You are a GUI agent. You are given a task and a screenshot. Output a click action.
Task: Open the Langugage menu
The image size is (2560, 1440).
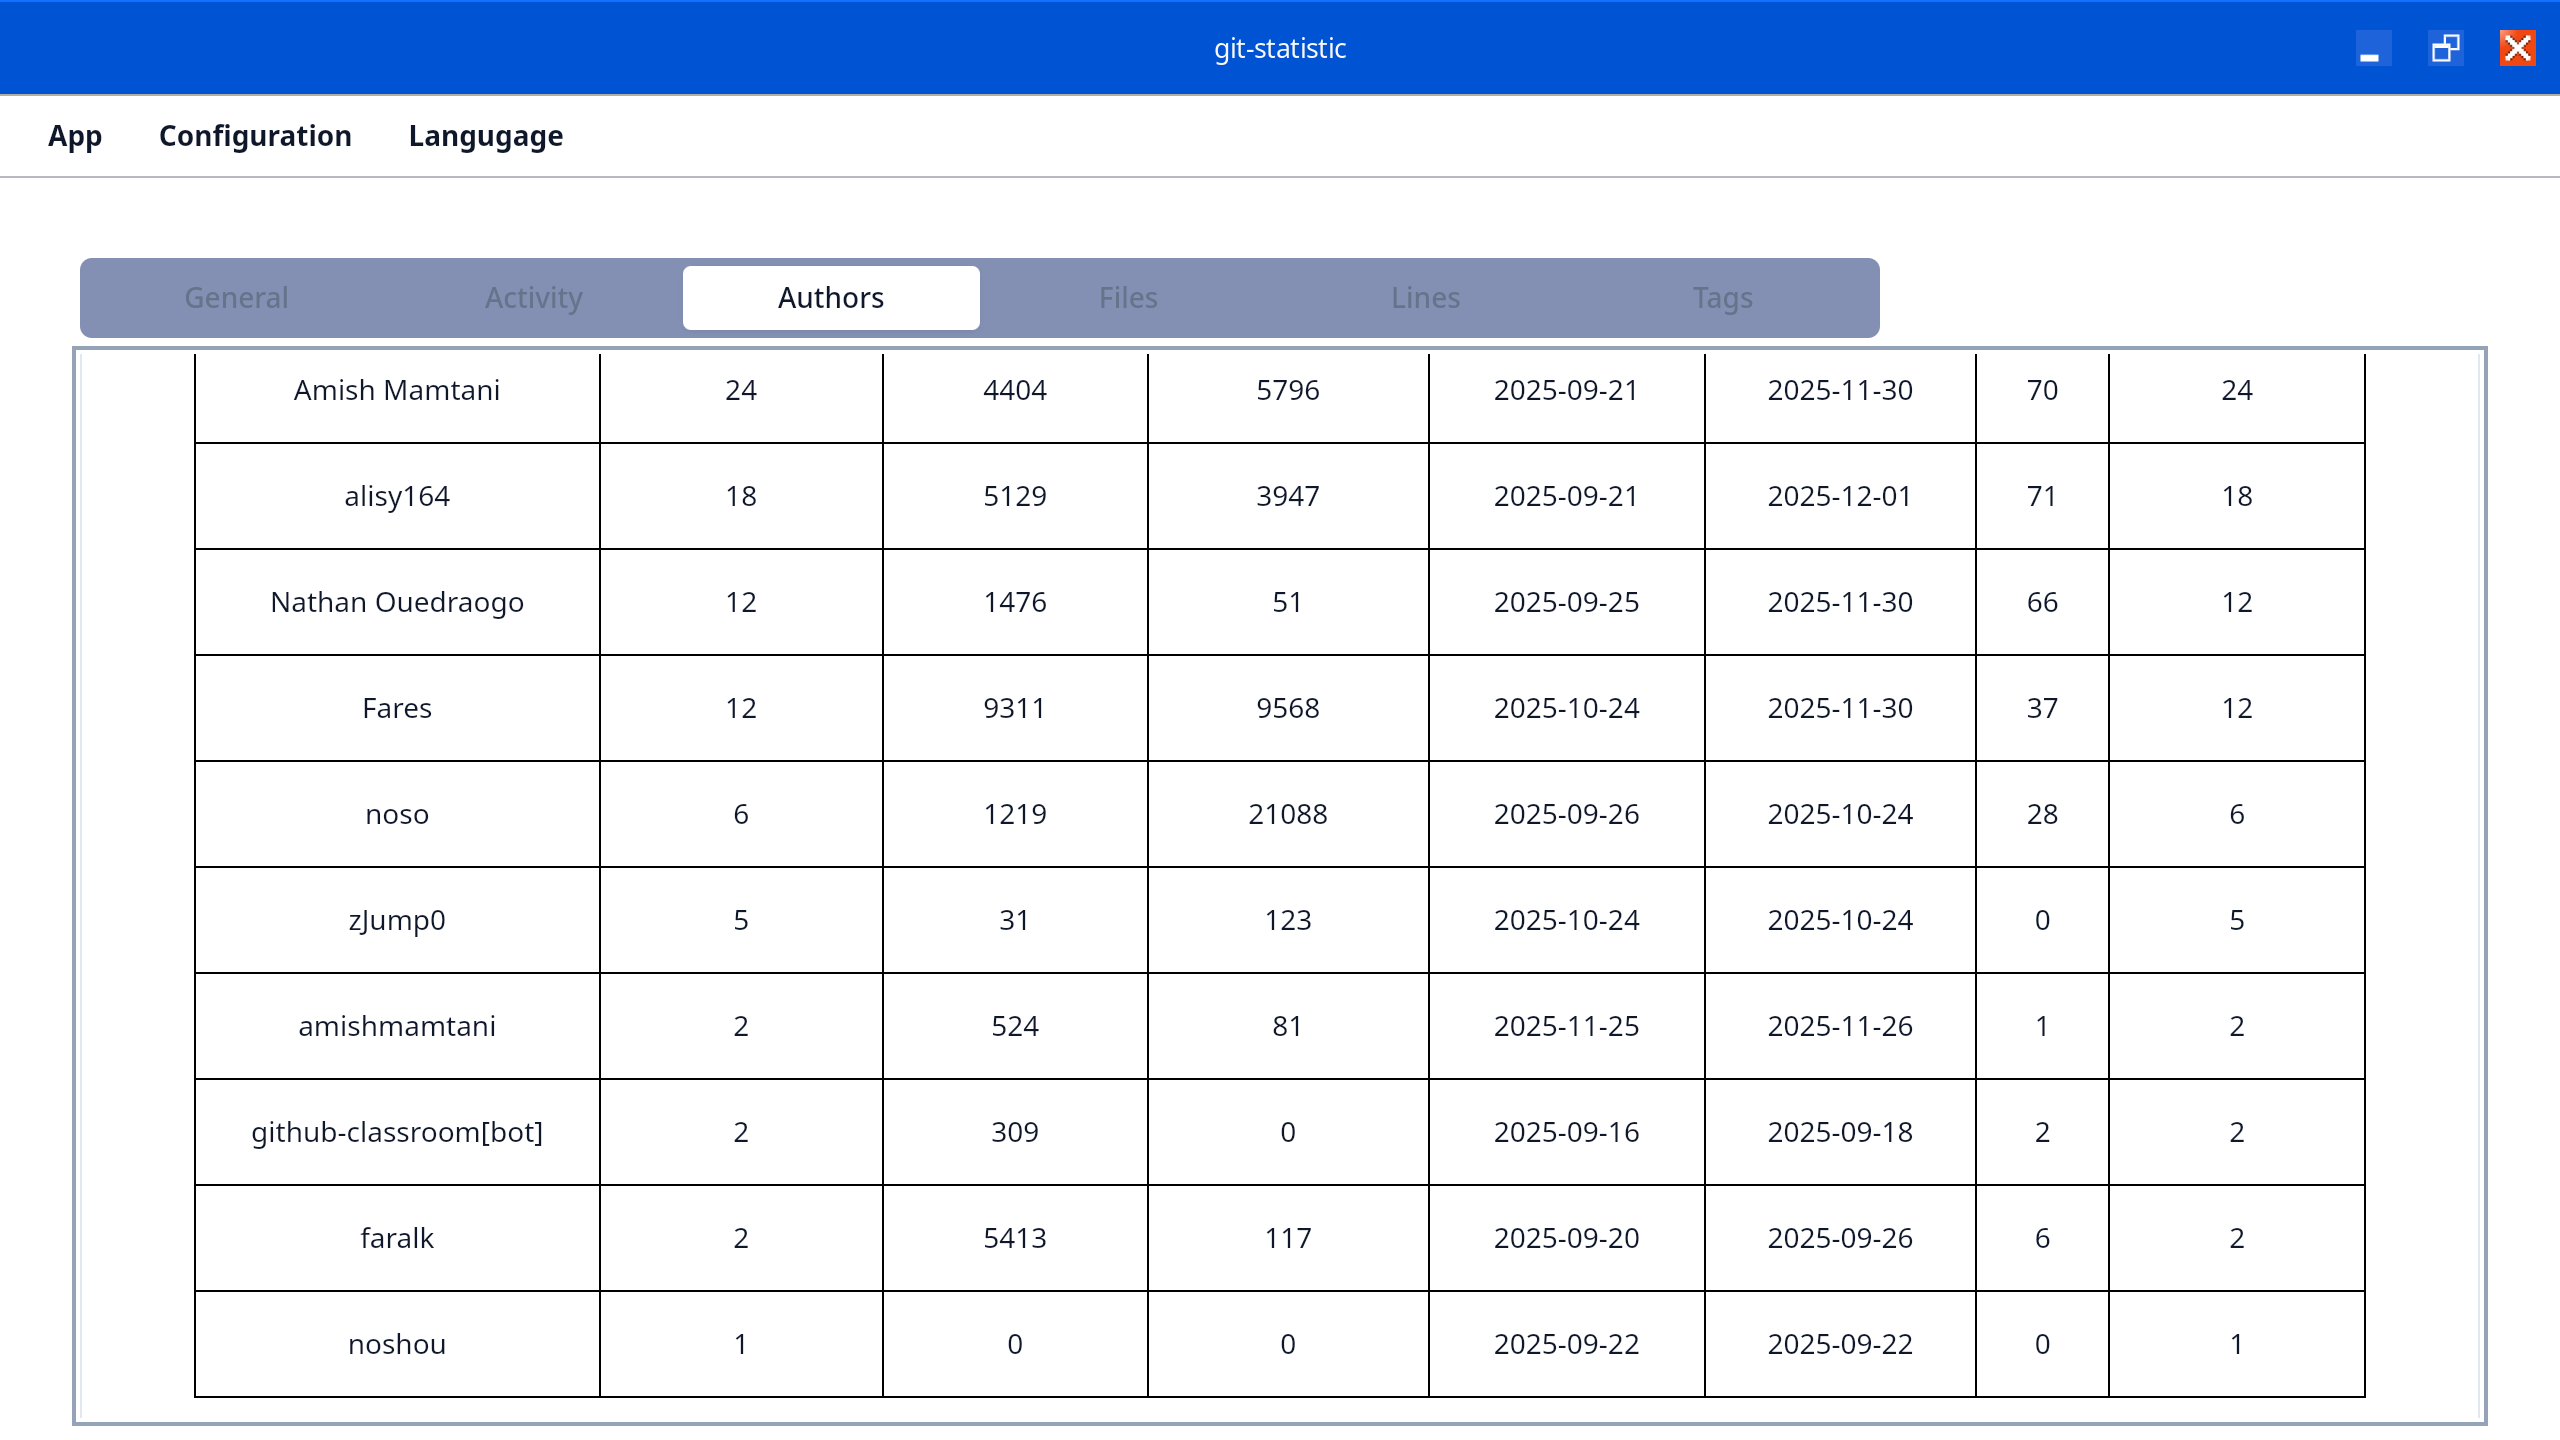tap(486, 136)
